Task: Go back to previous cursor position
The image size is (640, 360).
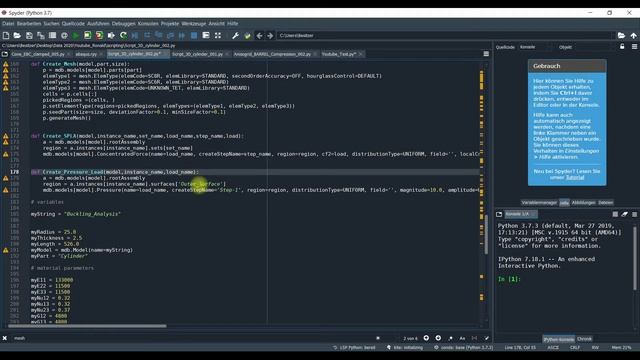Action: point(259,36)
